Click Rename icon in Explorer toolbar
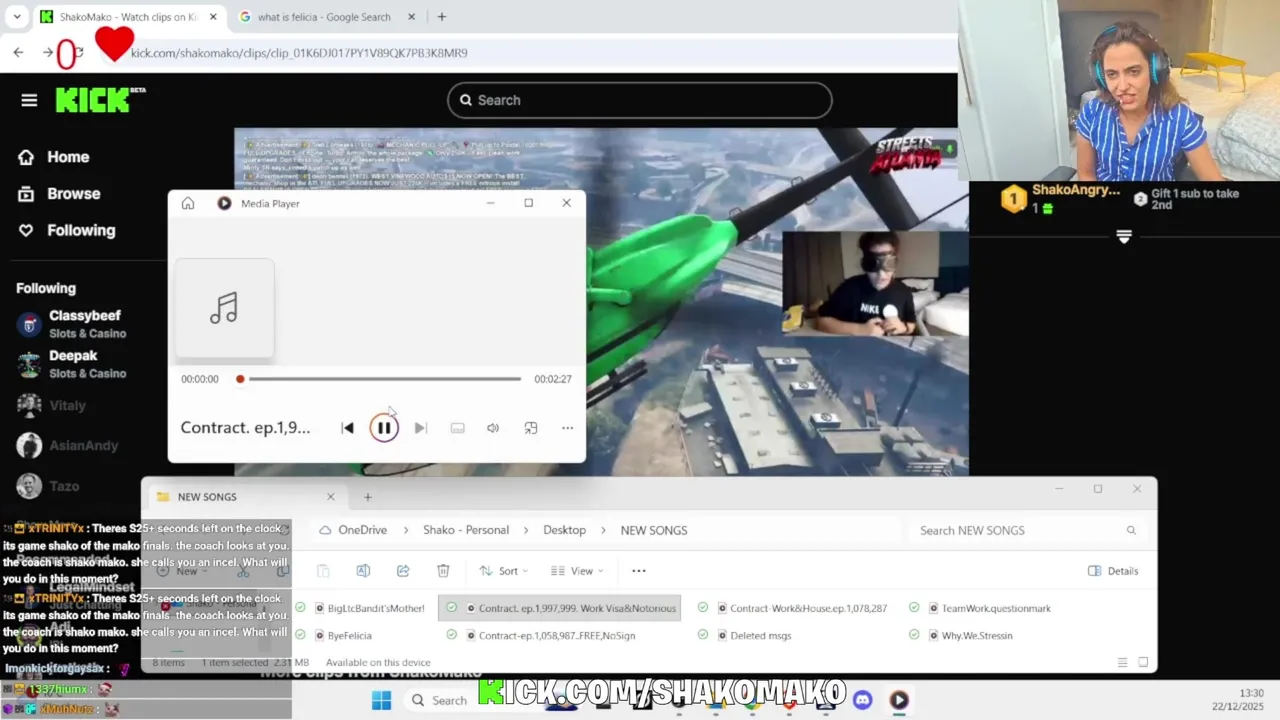 coord(363,571)
